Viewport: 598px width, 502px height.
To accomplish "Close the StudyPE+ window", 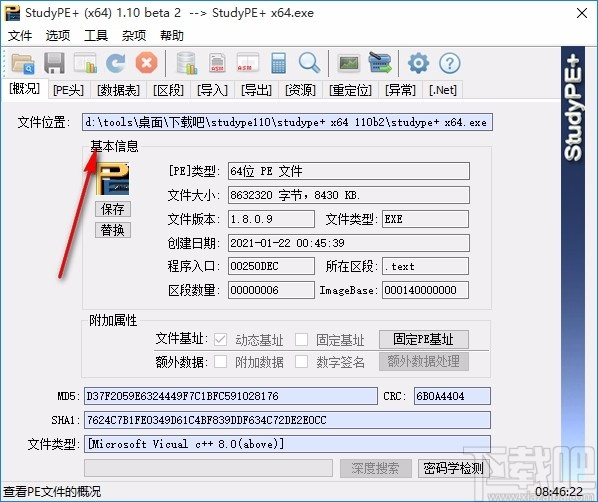I will coord(582,13).
